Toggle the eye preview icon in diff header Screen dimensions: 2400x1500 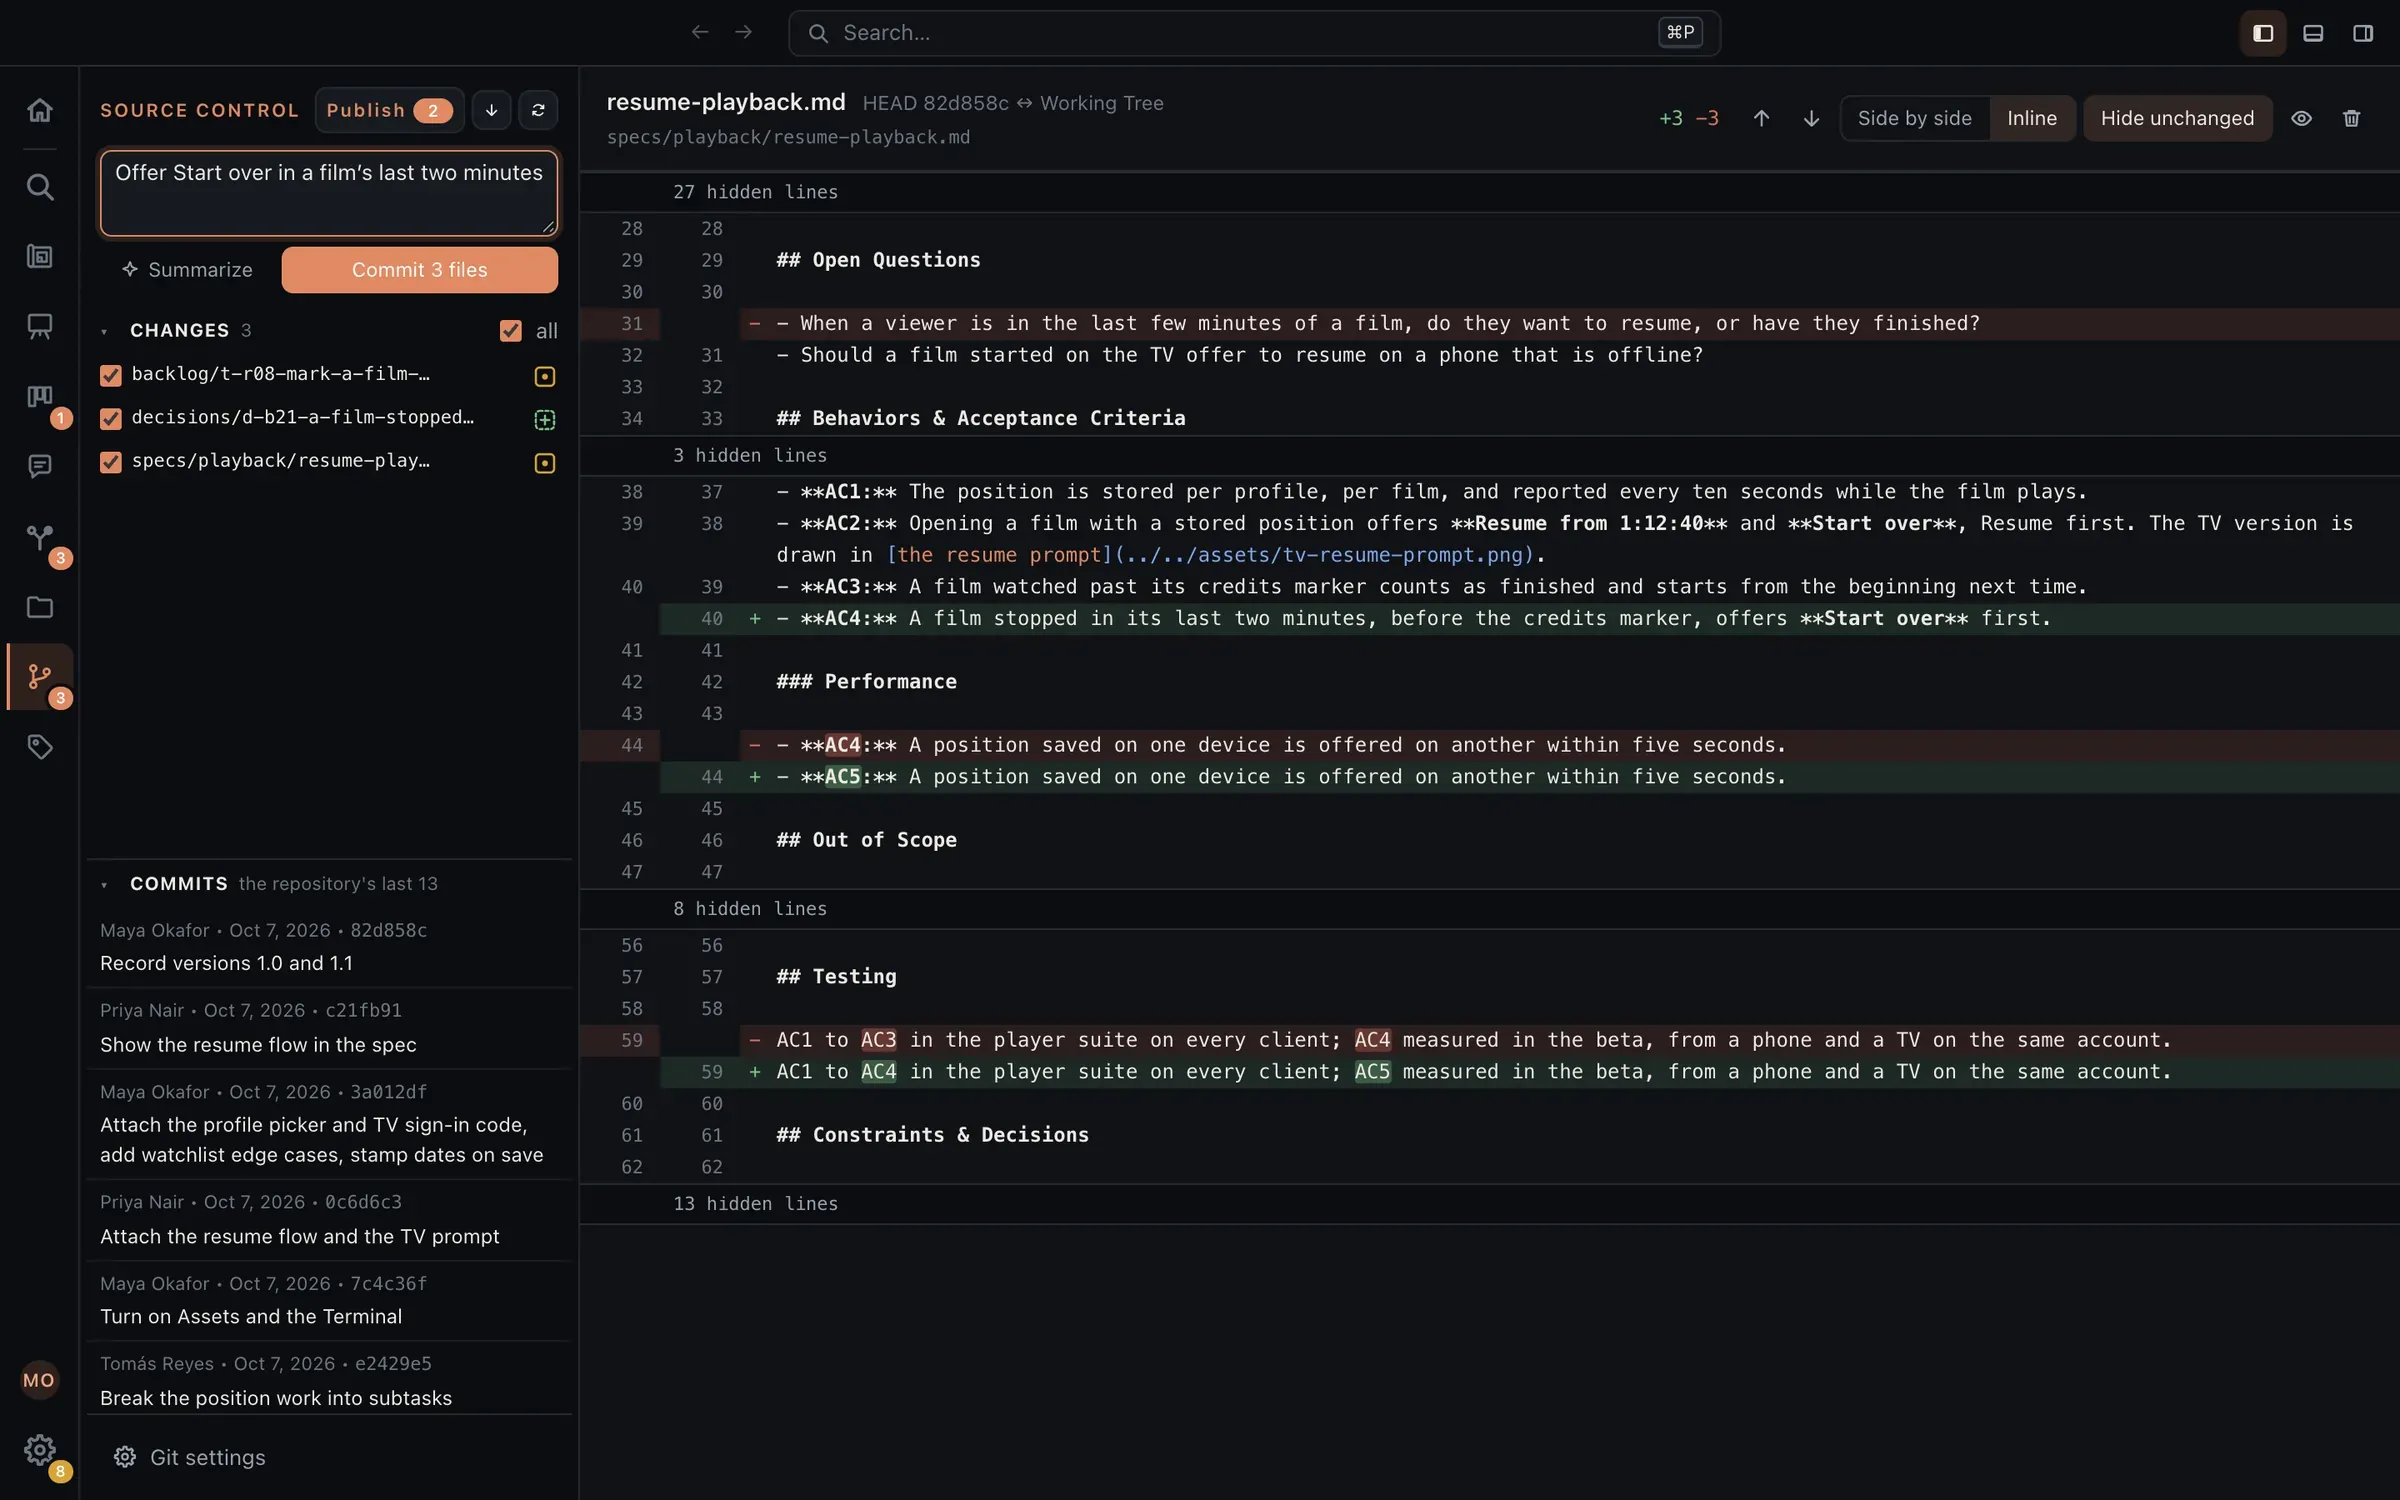(2301, 118)
